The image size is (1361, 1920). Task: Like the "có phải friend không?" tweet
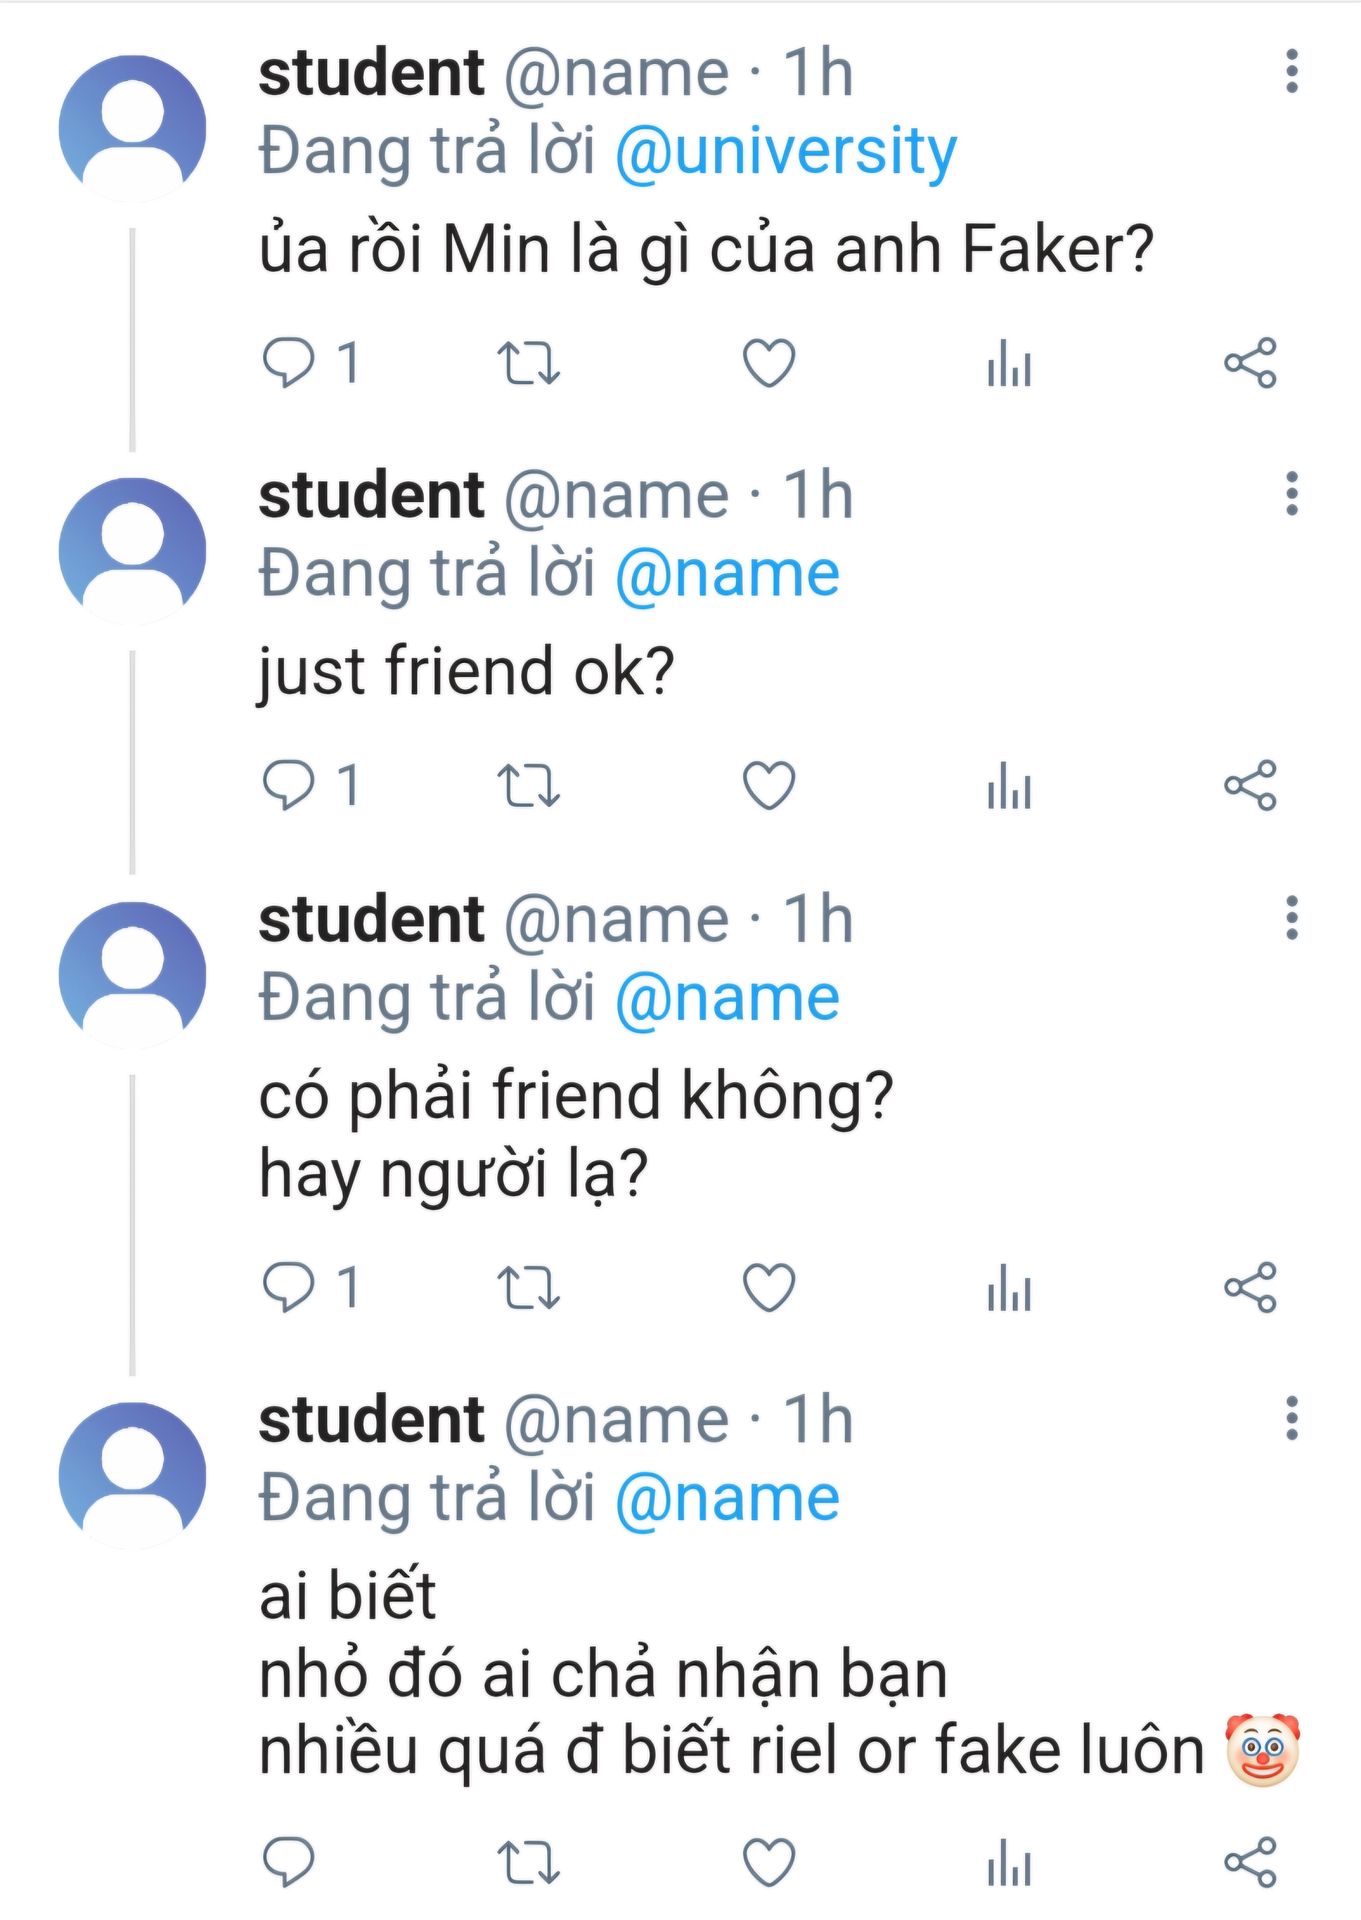coord(769,1286)
